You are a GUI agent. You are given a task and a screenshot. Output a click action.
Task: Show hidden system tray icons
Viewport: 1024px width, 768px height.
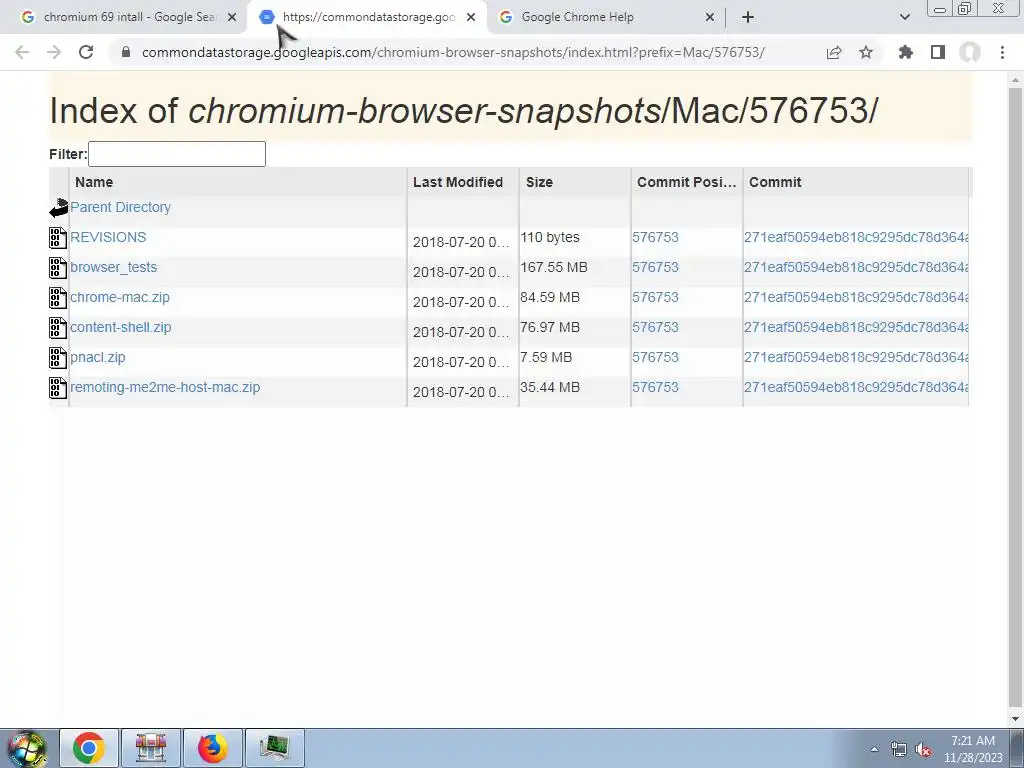(874, 749)
